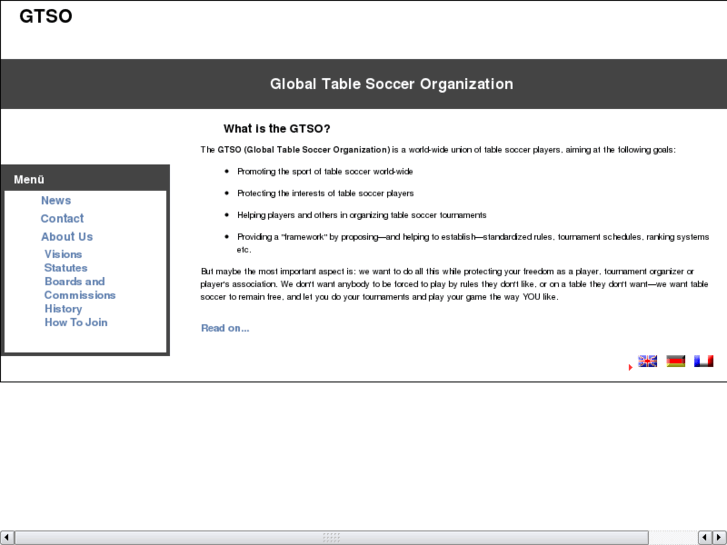Click the 'What is the GTSO?' heading

[277, 128]
